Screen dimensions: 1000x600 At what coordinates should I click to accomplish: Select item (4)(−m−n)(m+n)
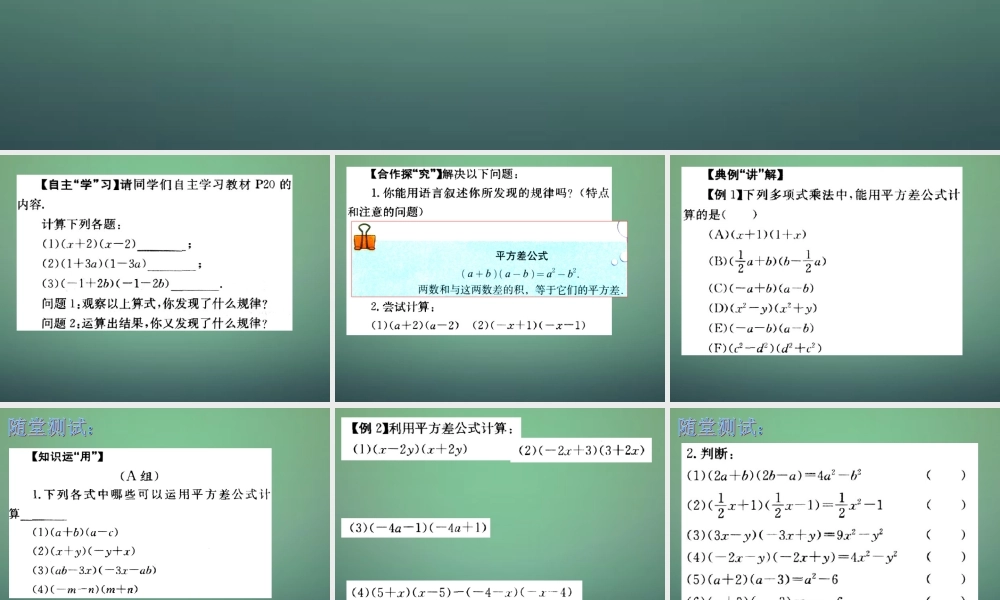coord(85,590)
